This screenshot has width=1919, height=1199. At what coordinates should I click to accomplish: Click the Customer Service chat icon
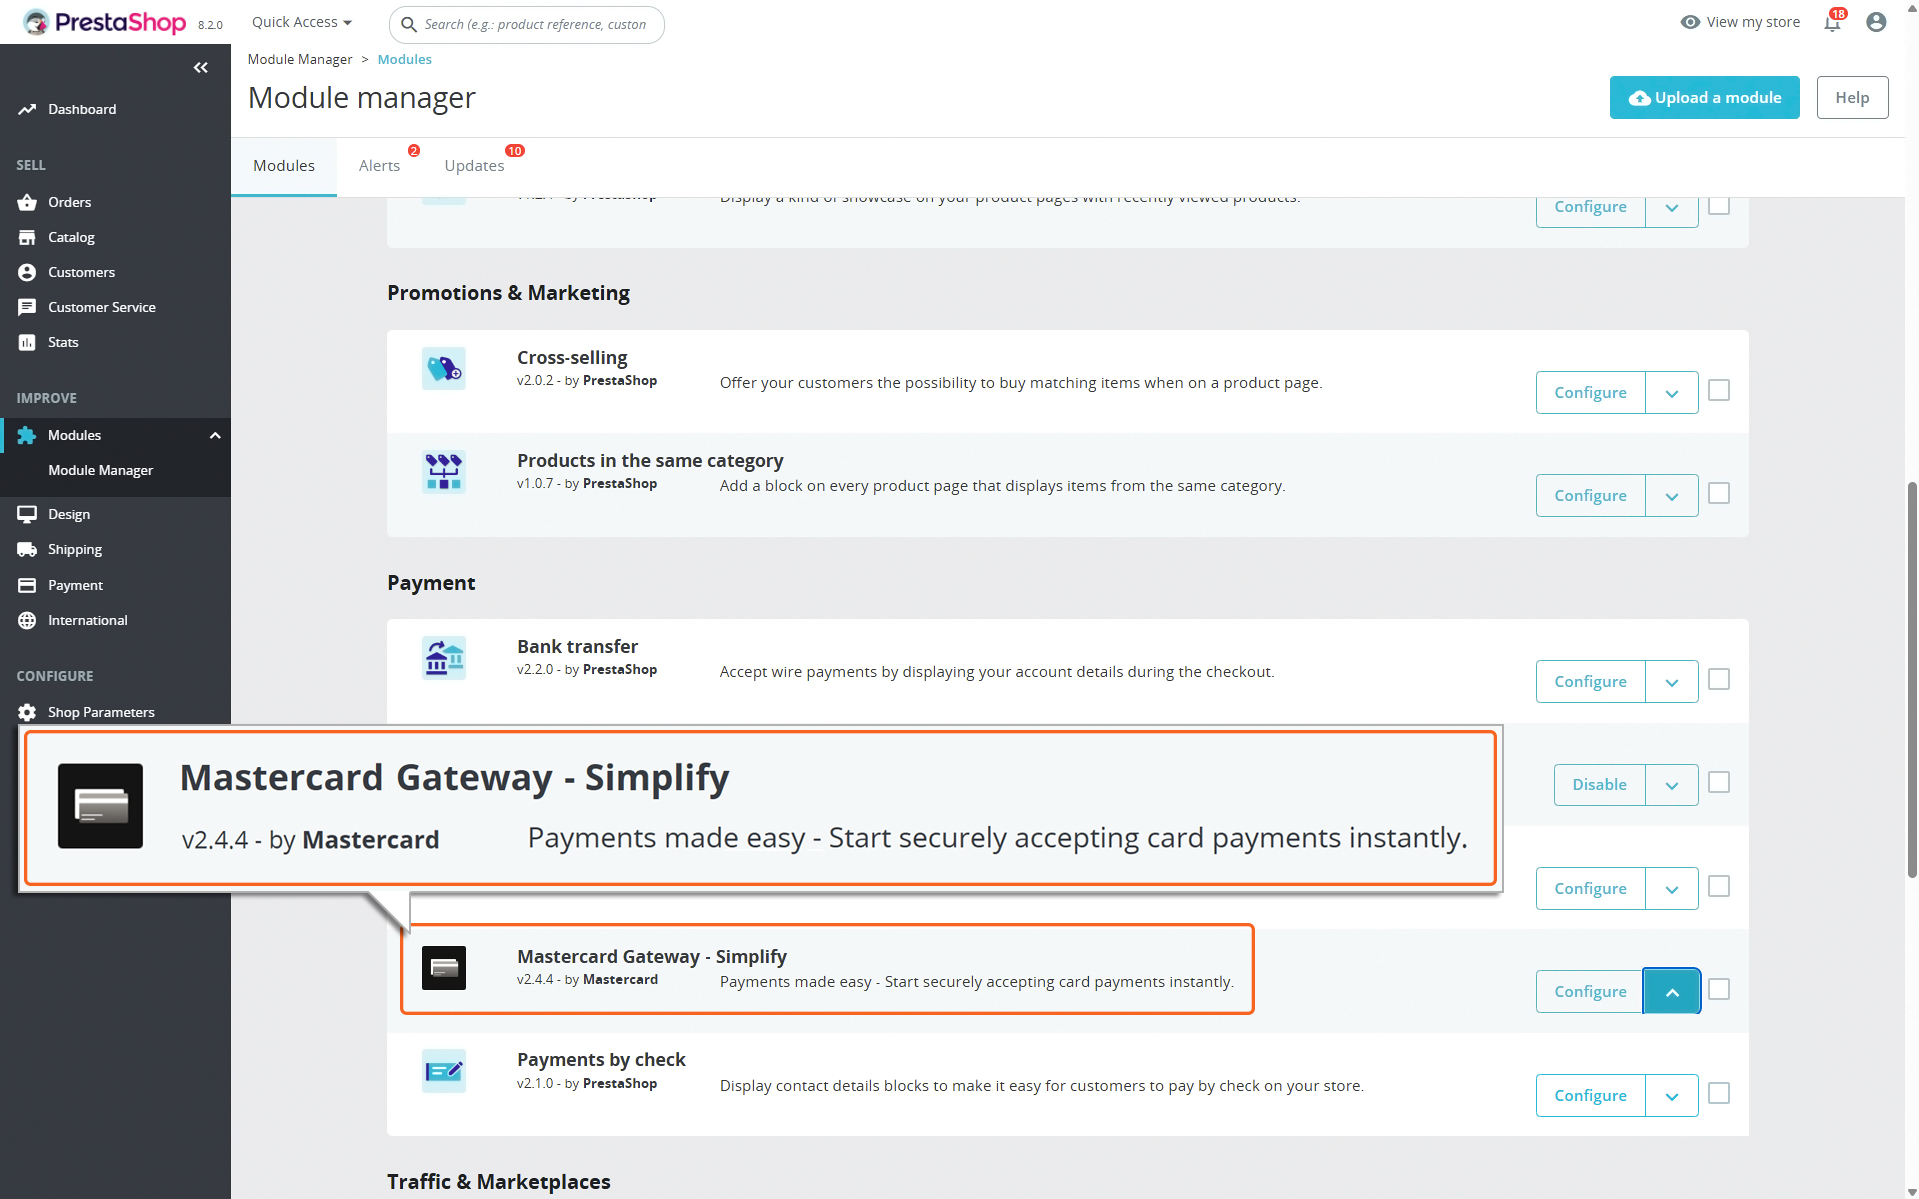tap(27, 307)
